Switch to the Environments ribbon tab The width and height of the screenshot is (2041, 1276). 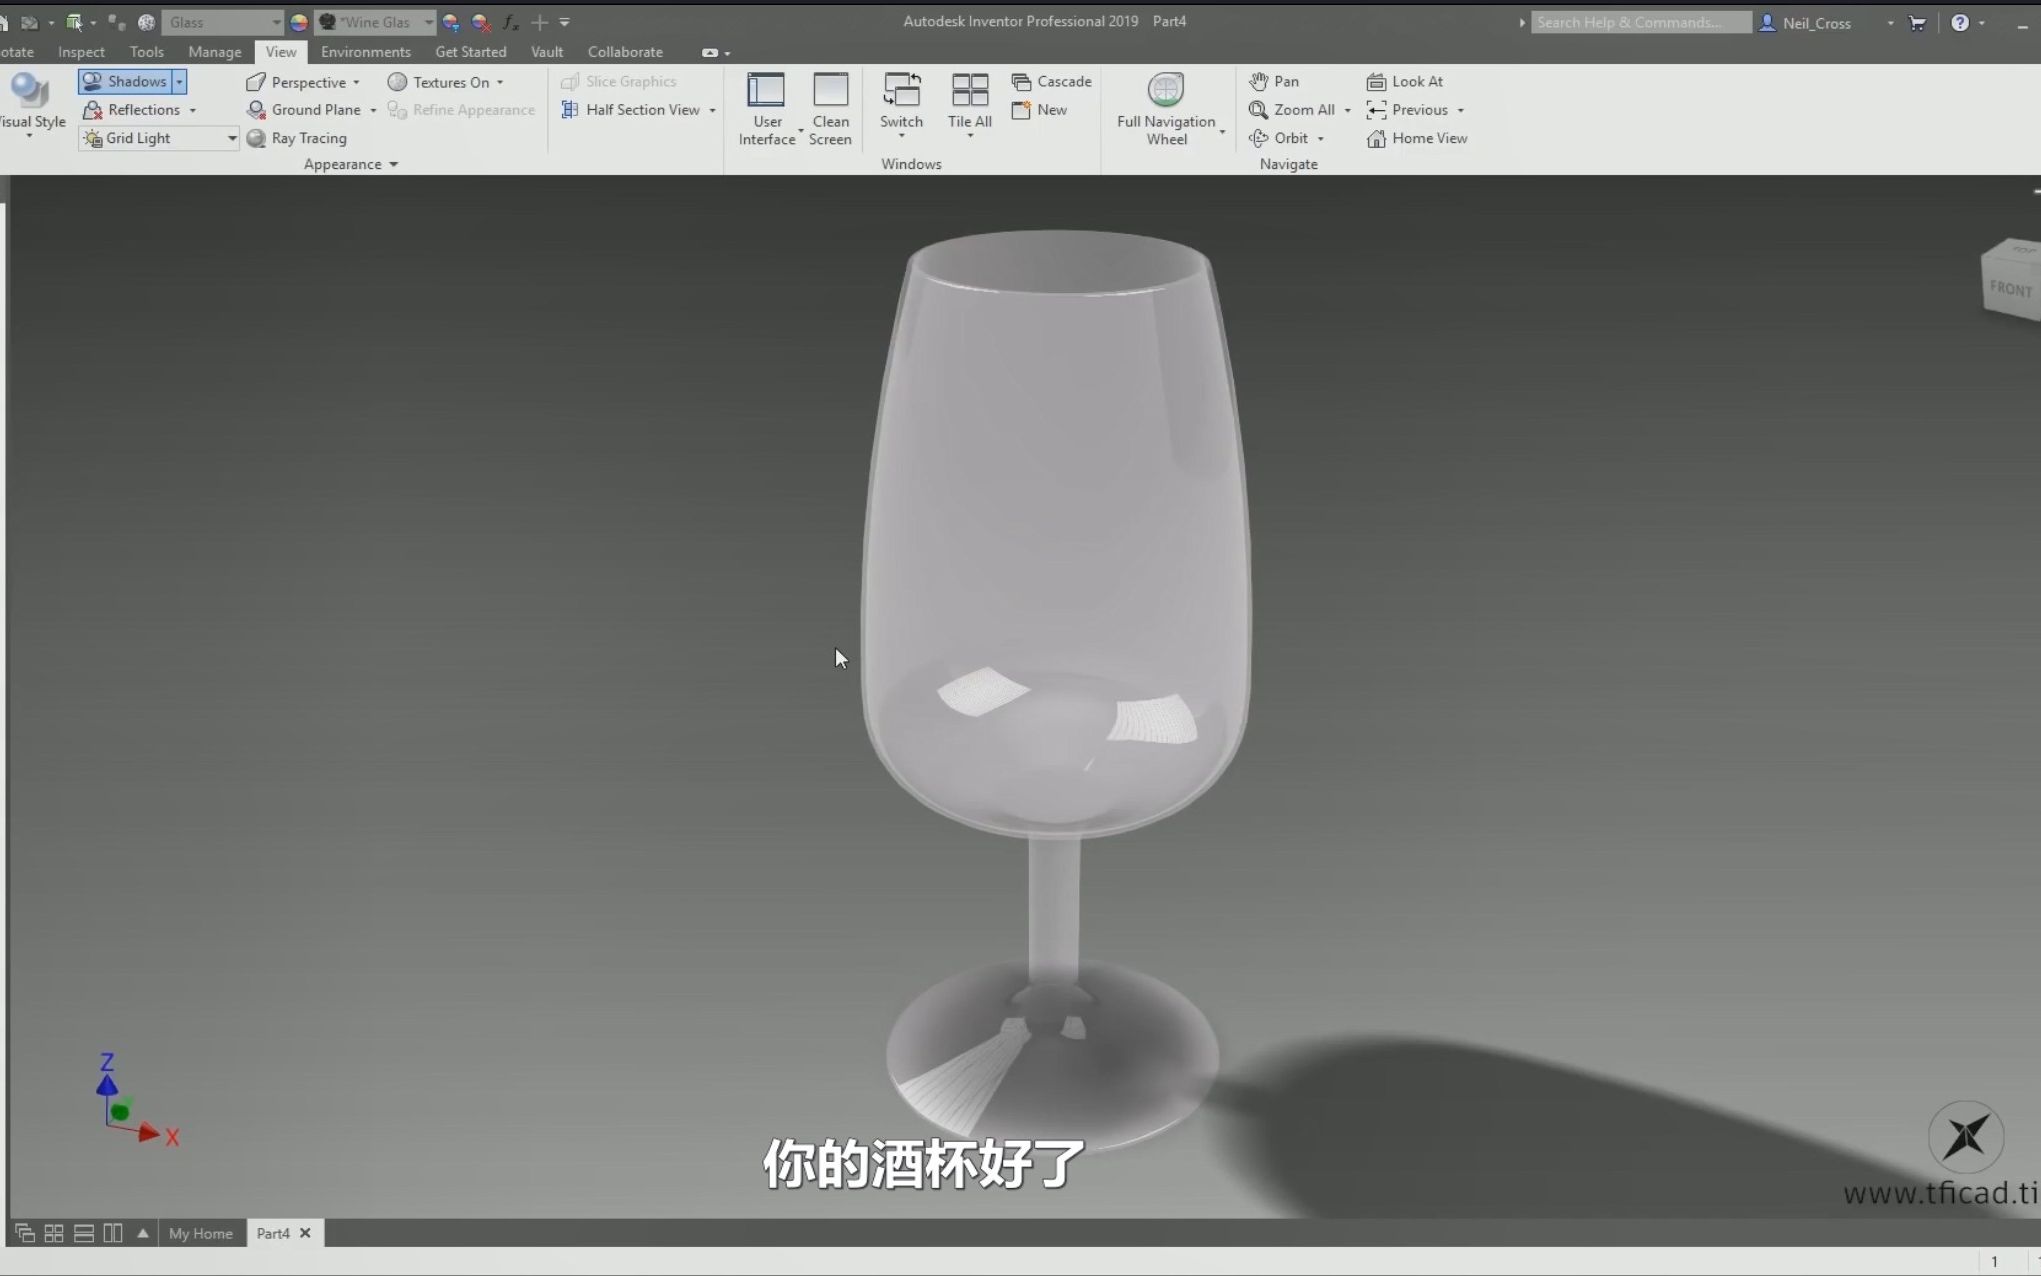(x=365, y=52)
